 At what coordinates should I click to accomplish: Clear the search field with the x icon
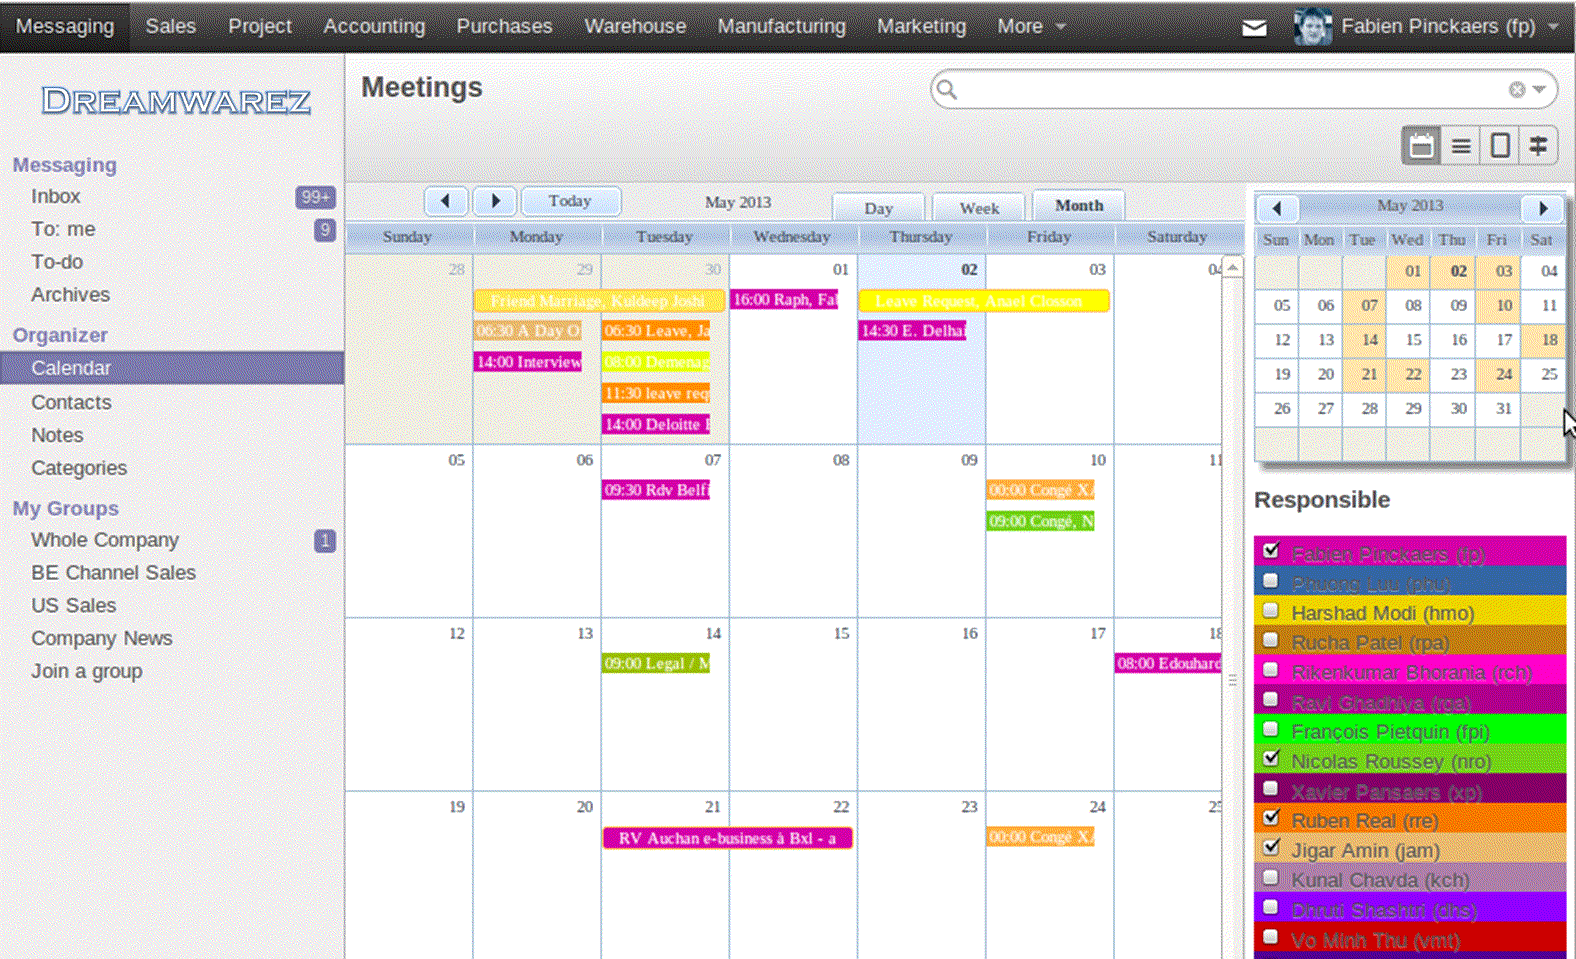pyautogui.click(x=1517, y=90)
